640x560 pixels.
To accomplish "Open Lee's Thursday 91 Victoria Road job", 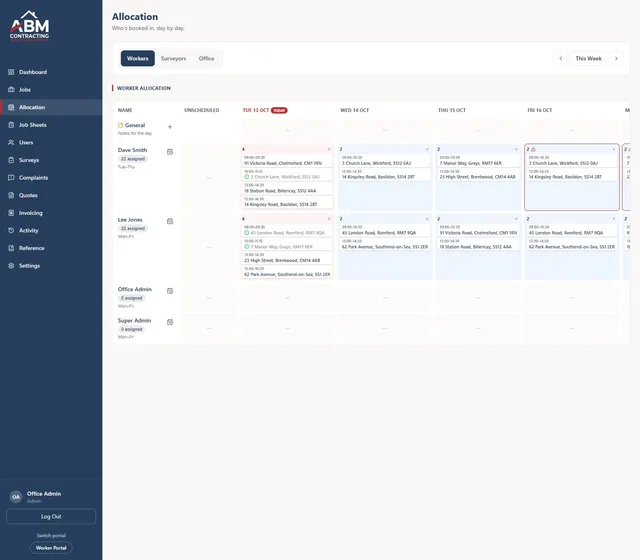I will [478, 230].
